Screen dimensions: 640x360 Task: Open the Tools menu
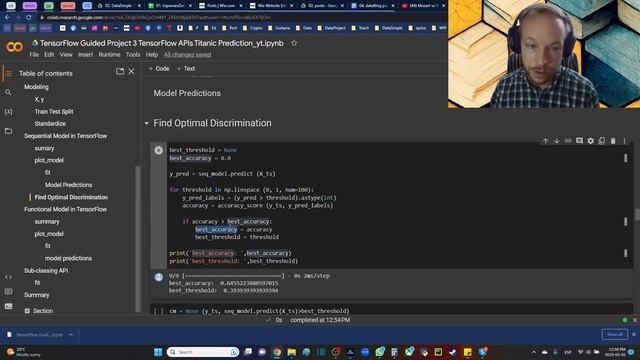(x=133, y=55)
